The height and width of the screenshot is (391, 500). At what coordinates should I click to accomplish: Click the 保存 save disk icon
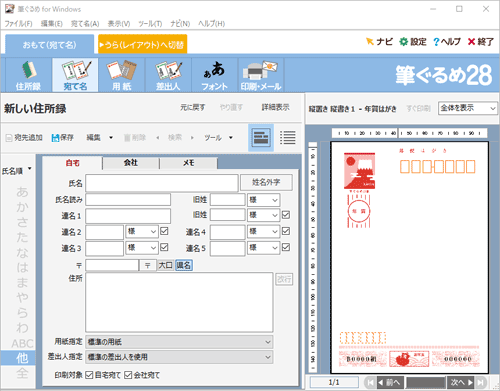55,138
